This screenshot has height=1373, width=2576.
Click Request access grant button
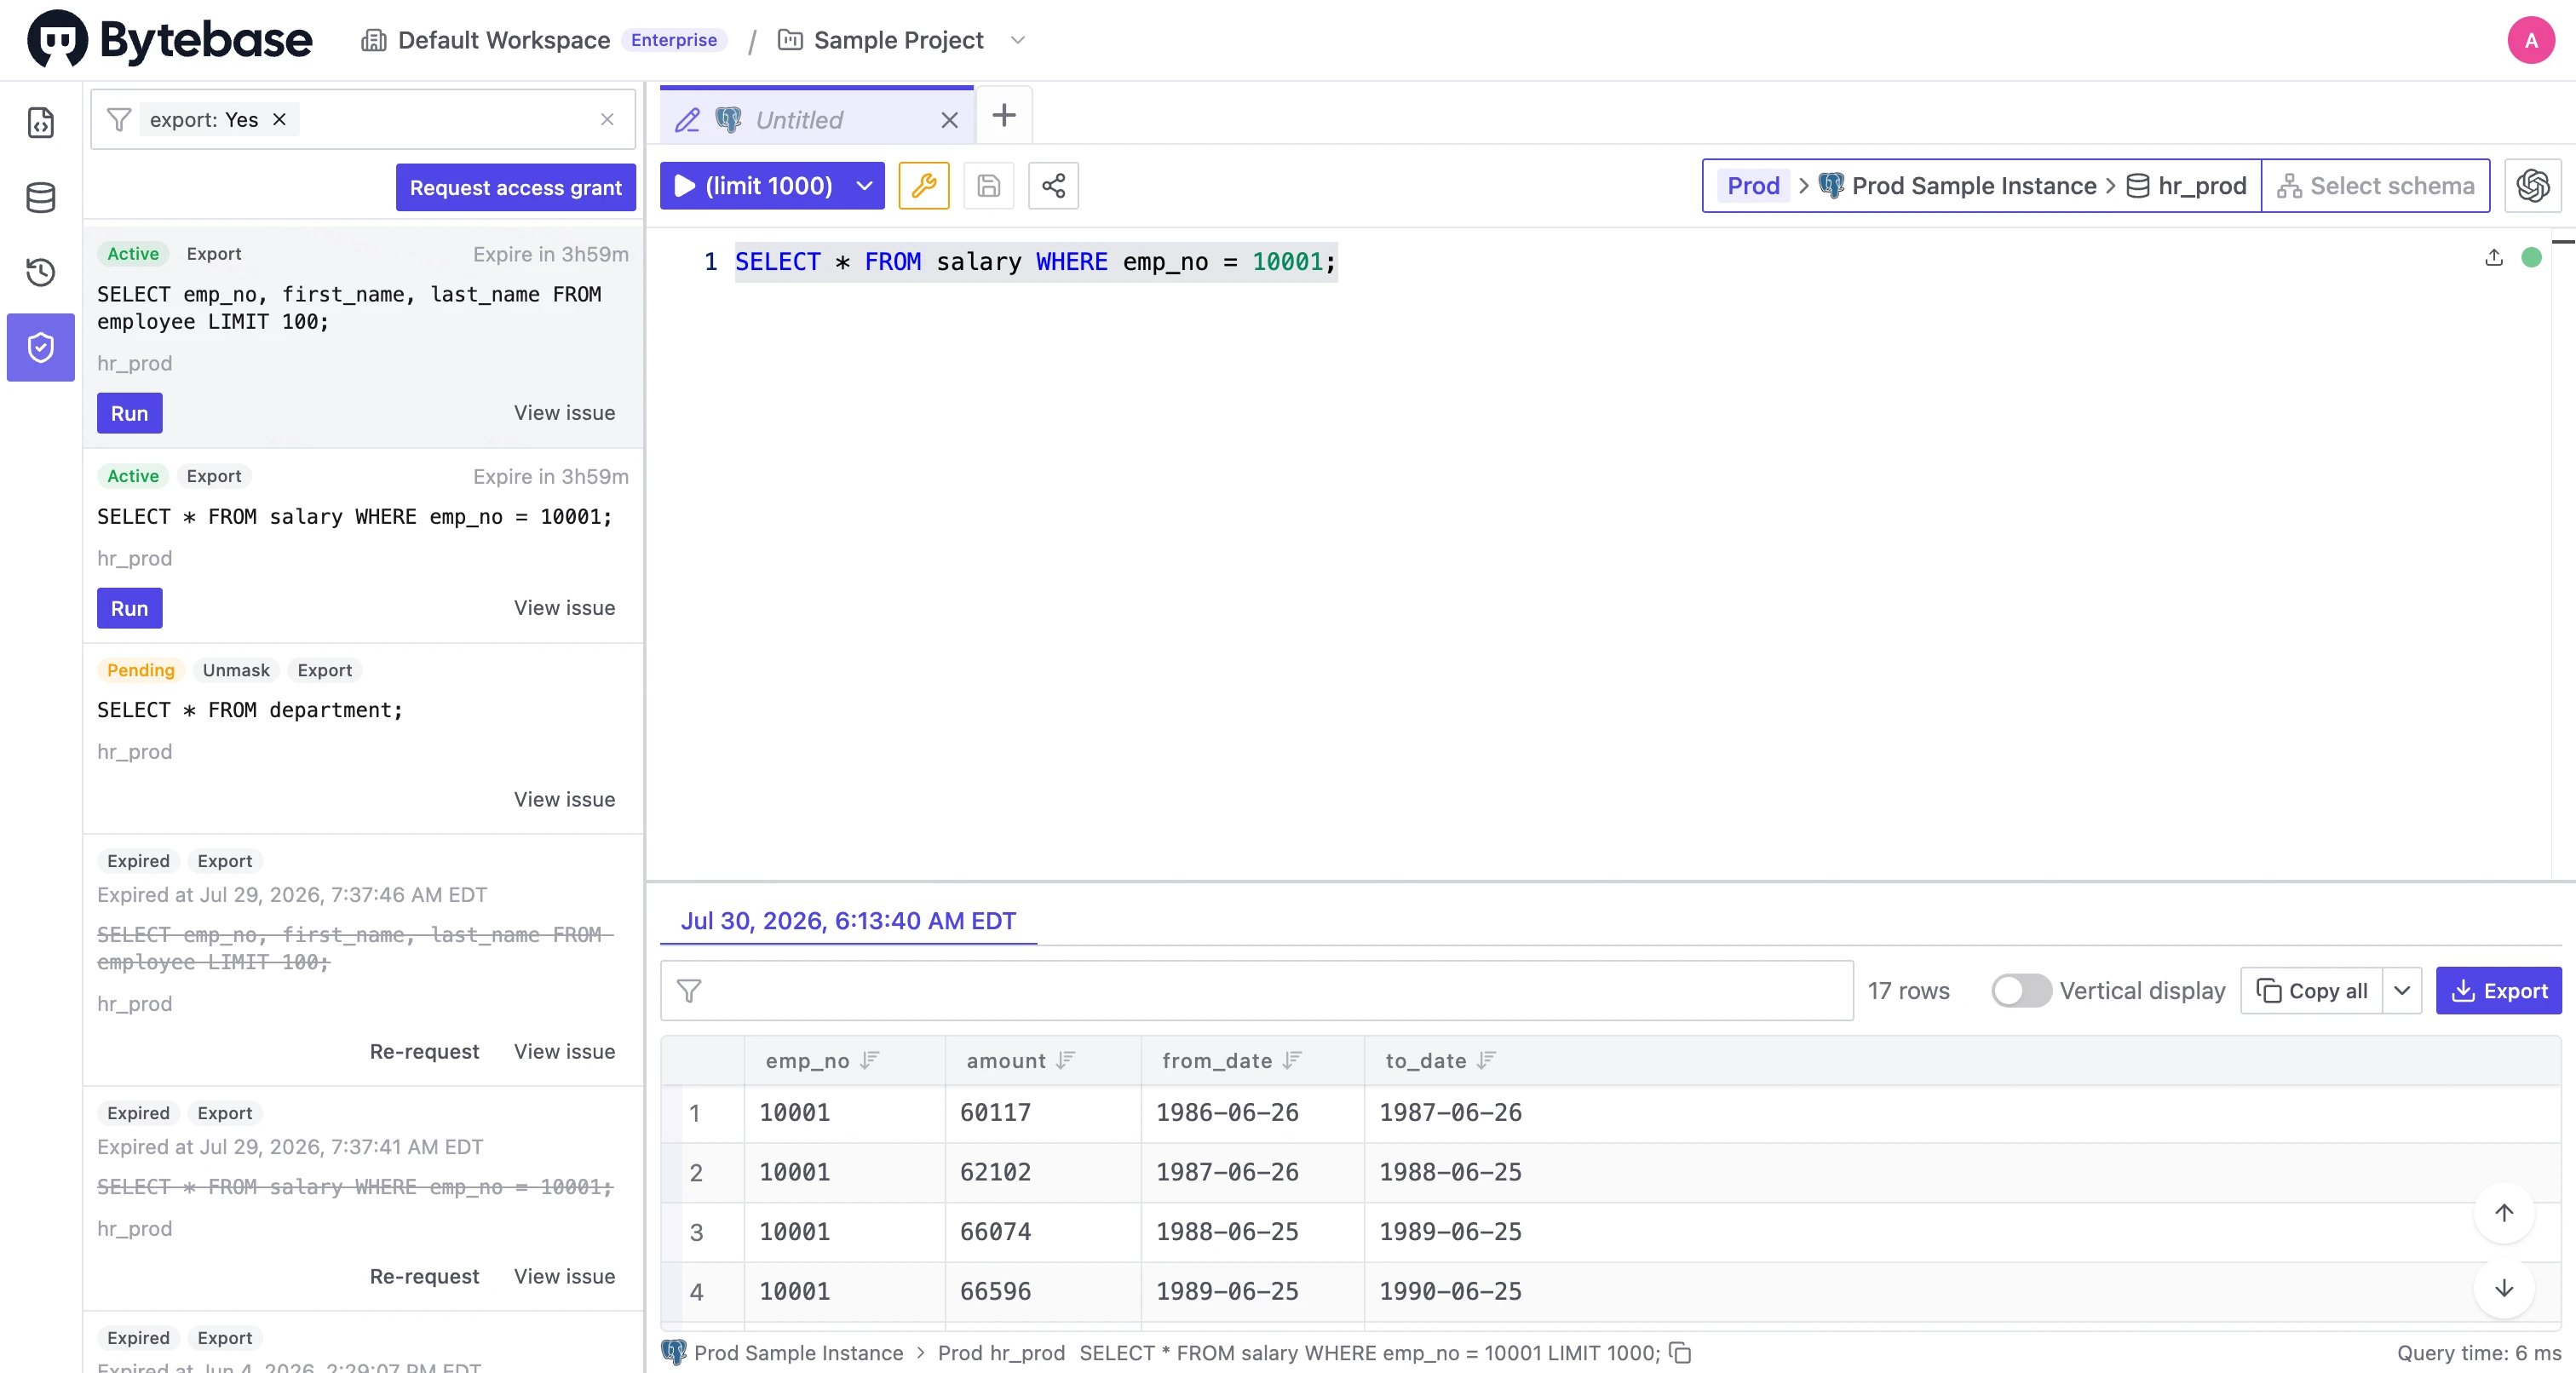[x=516, y=187]
